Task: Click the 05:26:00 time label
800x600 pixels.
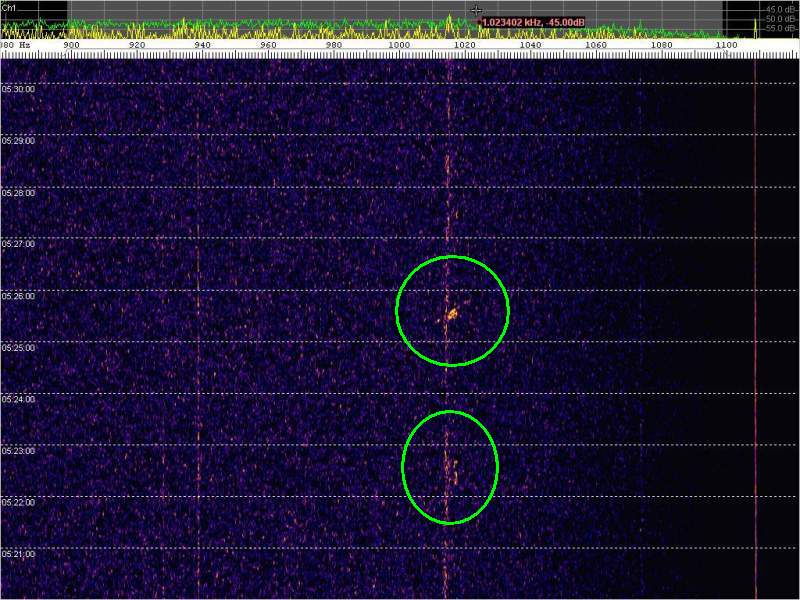Action: [18, 296]
